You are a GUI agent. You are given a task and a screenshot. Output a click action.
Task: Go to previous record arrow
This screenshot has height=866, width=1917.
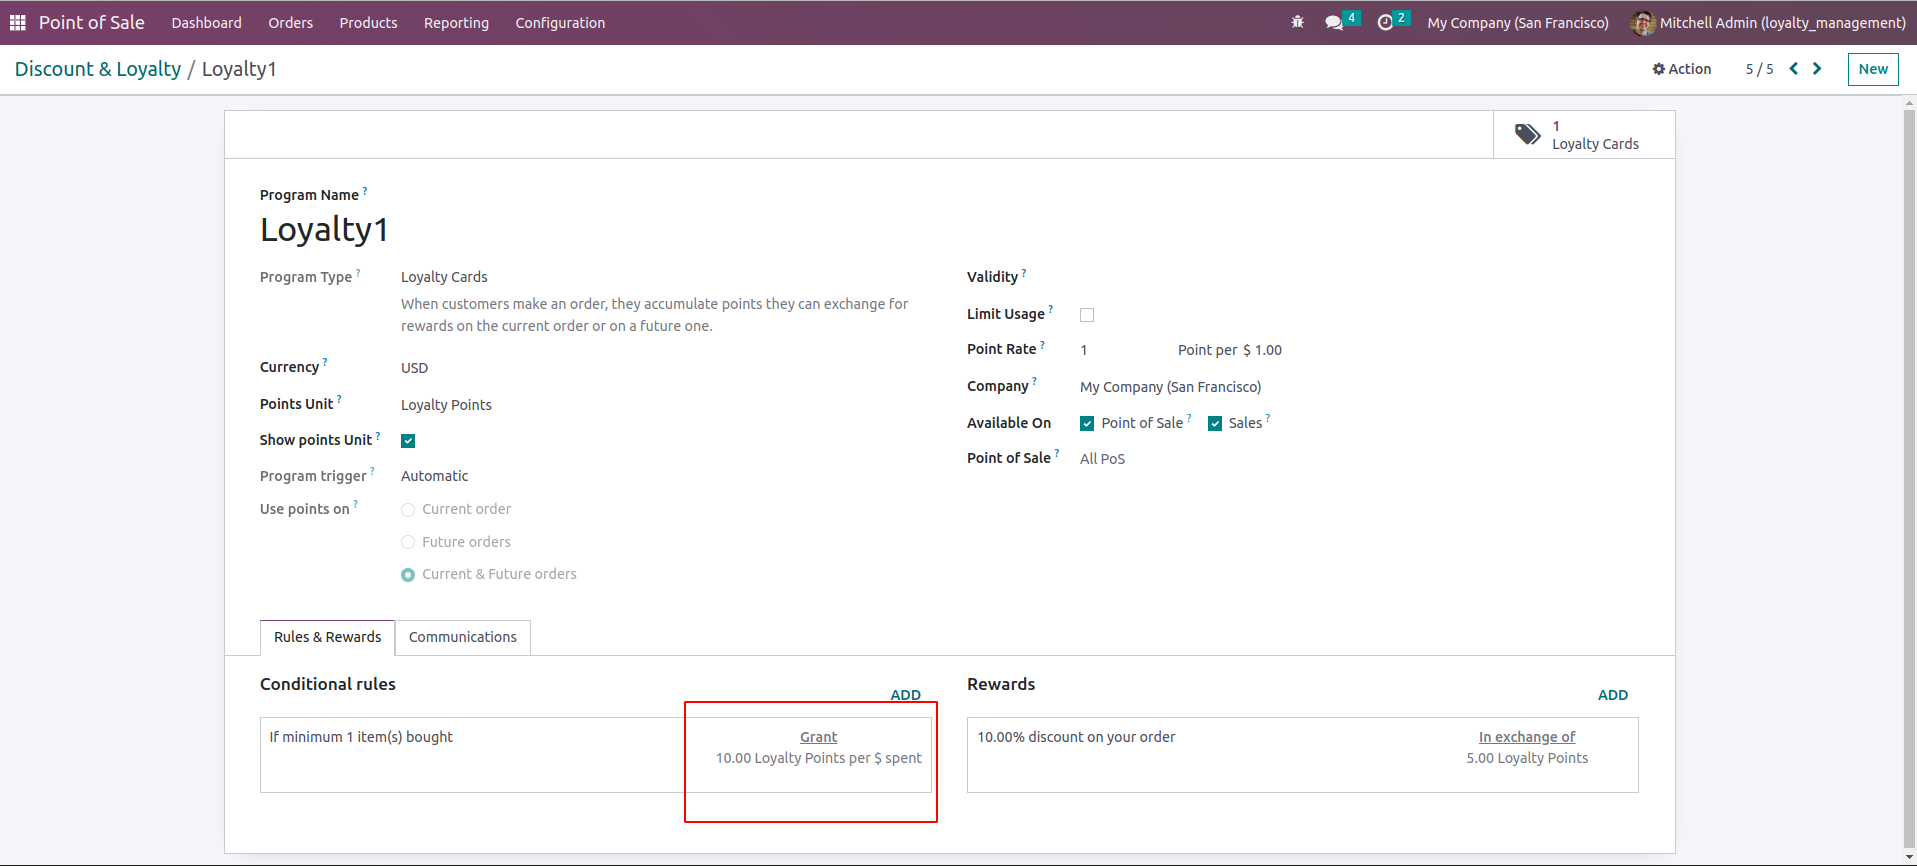1794,68
